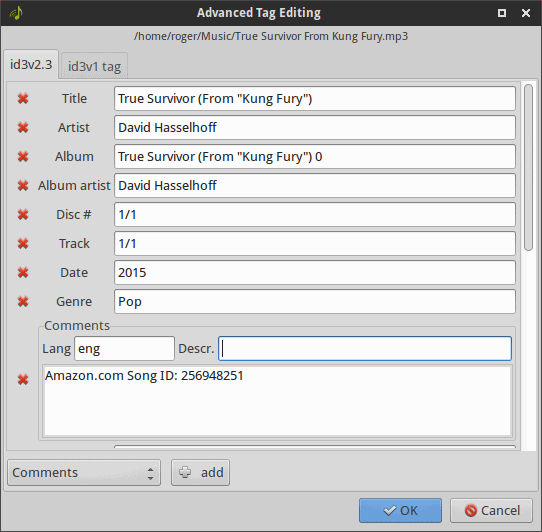Click the Genre field showing Pop

click(x=315, y=302)
